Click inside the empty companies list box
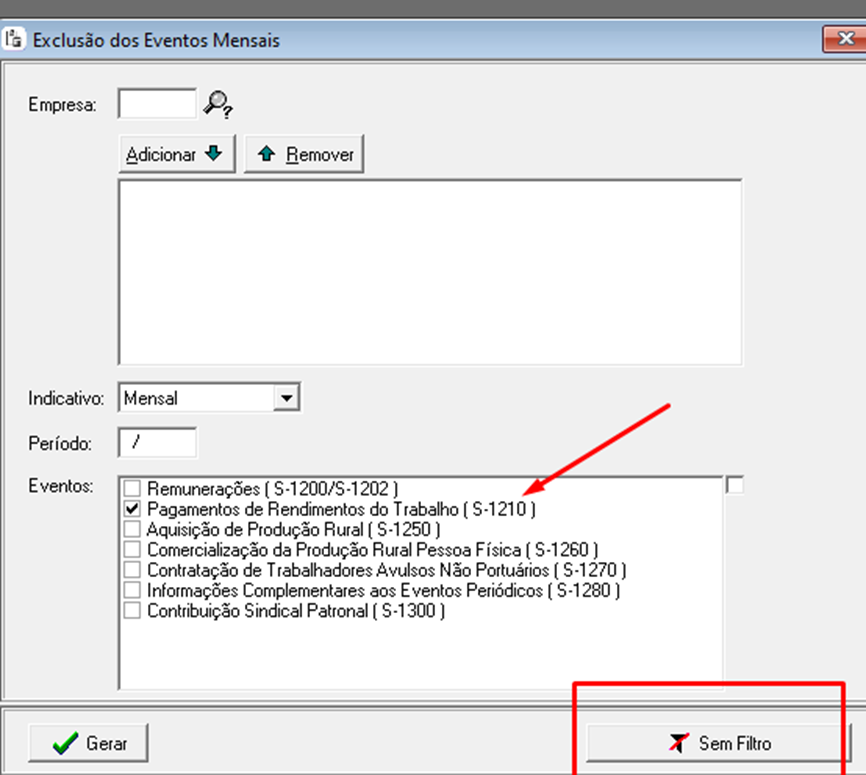866x775 pixels. (430, 272)
